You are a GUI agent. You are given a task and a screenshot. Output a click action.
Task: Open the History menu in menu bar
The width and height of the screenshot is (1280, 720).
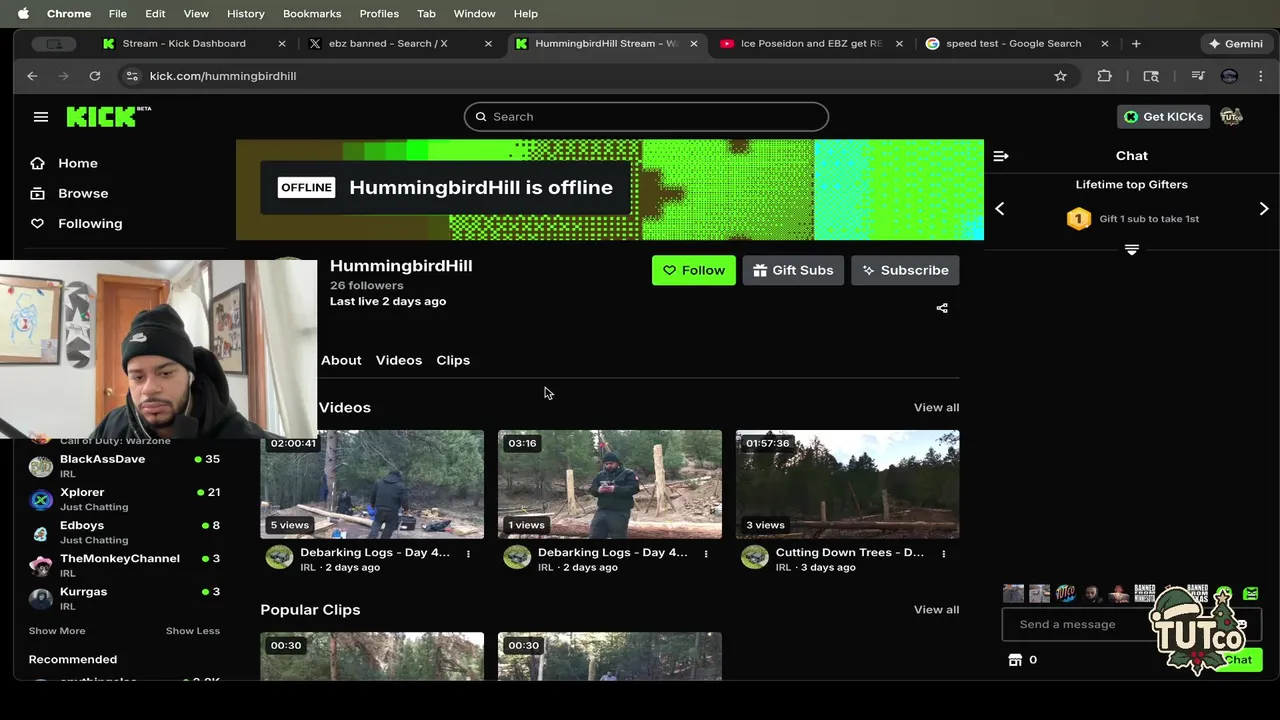[245, 14]
